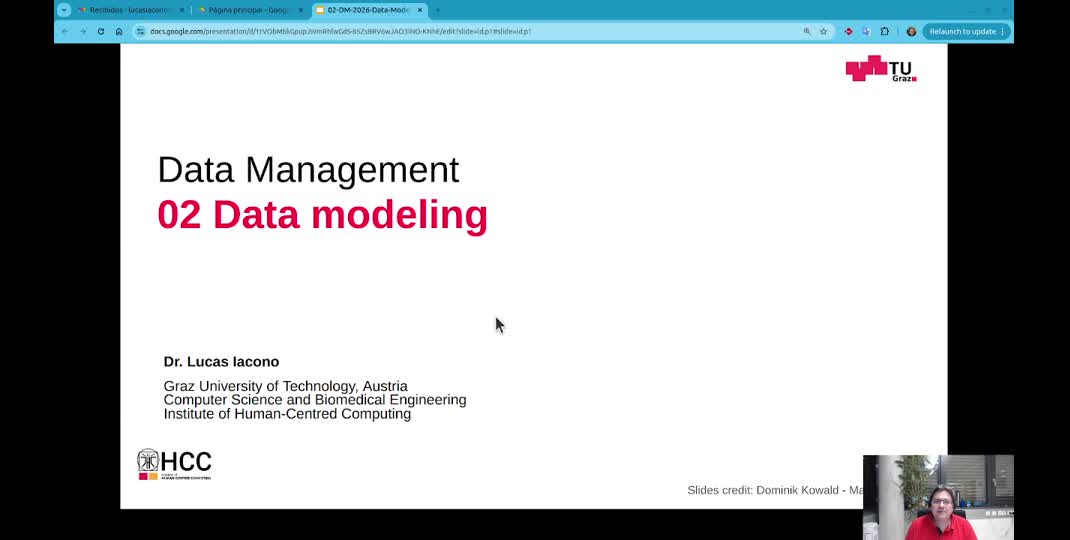The height and width of the screenshot is (540, 1070).
Task: Click Institute of Human-Centred Computing text
Action: coord(287,414)
